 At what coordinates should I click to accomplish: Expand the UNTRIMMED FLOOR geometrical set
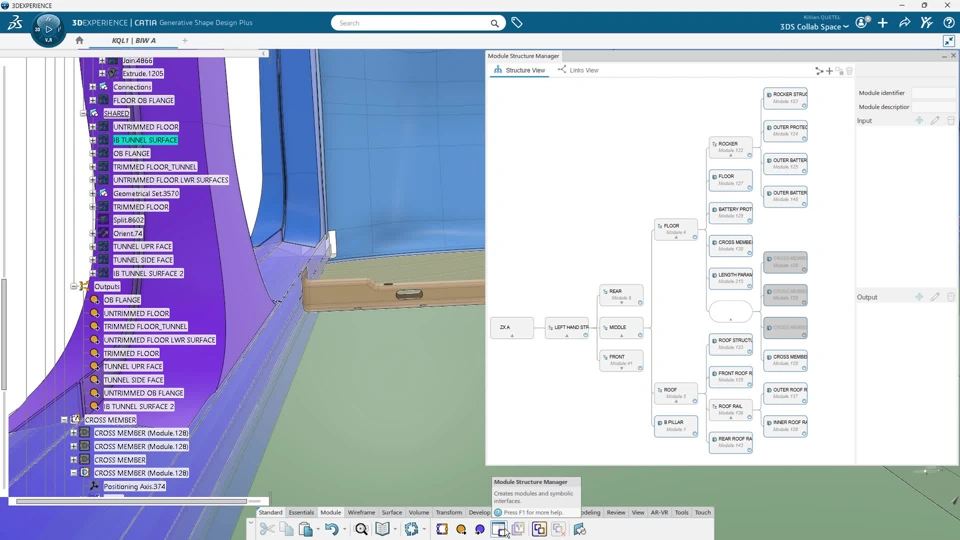pyautogui.click(x=92, y=127)
